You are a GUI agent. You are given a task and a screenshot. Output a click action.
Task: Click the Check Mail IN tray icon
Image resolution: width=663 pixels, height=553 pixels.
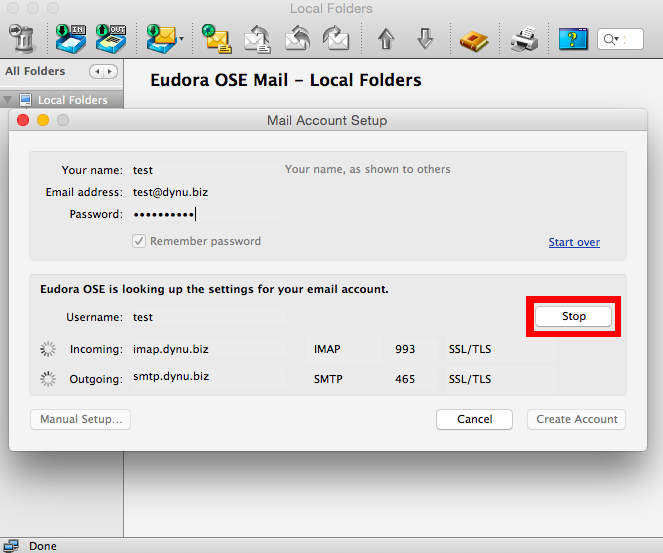click(x=71, y=38)
